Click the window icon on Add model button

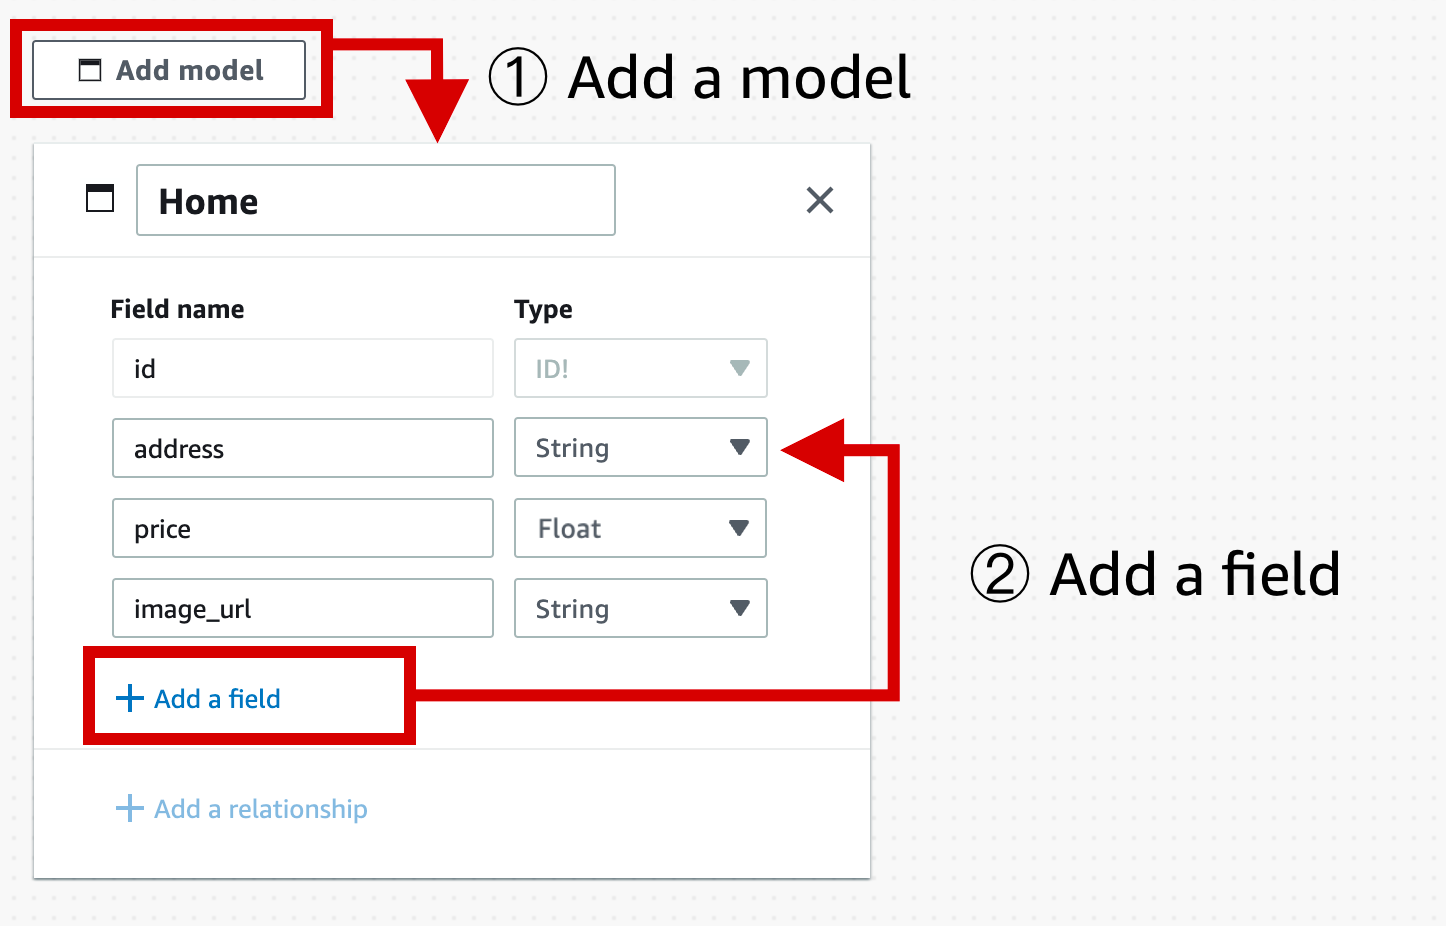90,70
